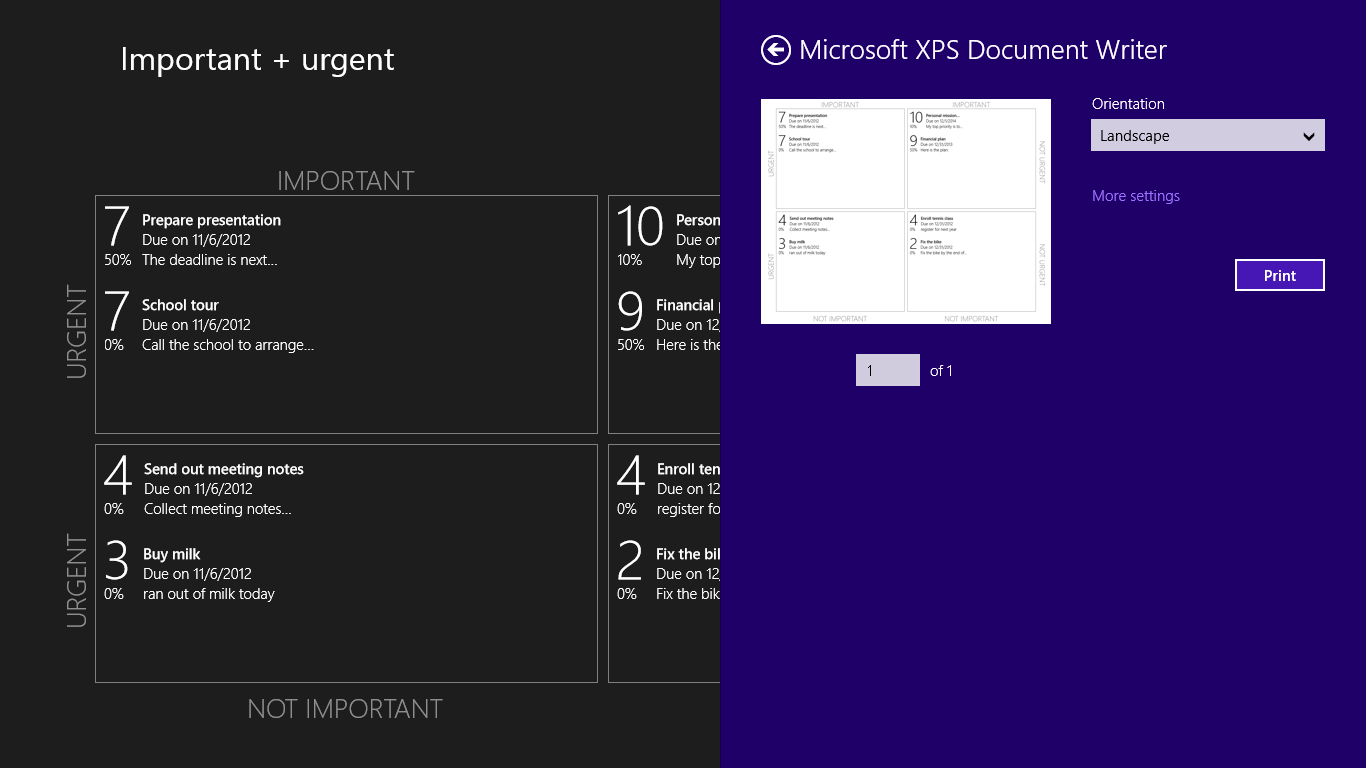Click the large 7 priority number of Prepare presentation
Screen dimensions: 1366x768
pyautogui.click(x=117, y=227)
